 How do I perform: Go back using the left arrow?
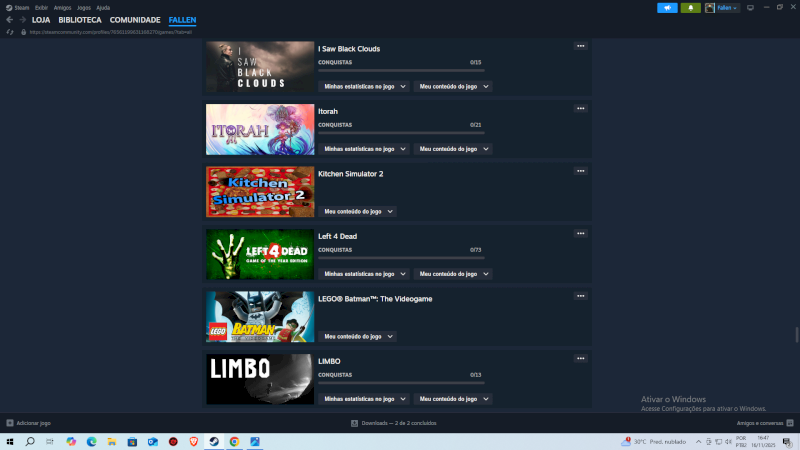10,20
